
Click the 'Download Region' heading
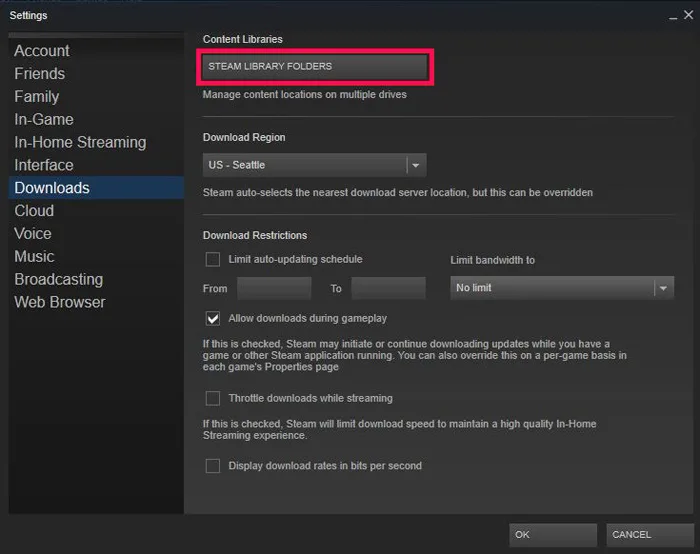pos(244,137)
